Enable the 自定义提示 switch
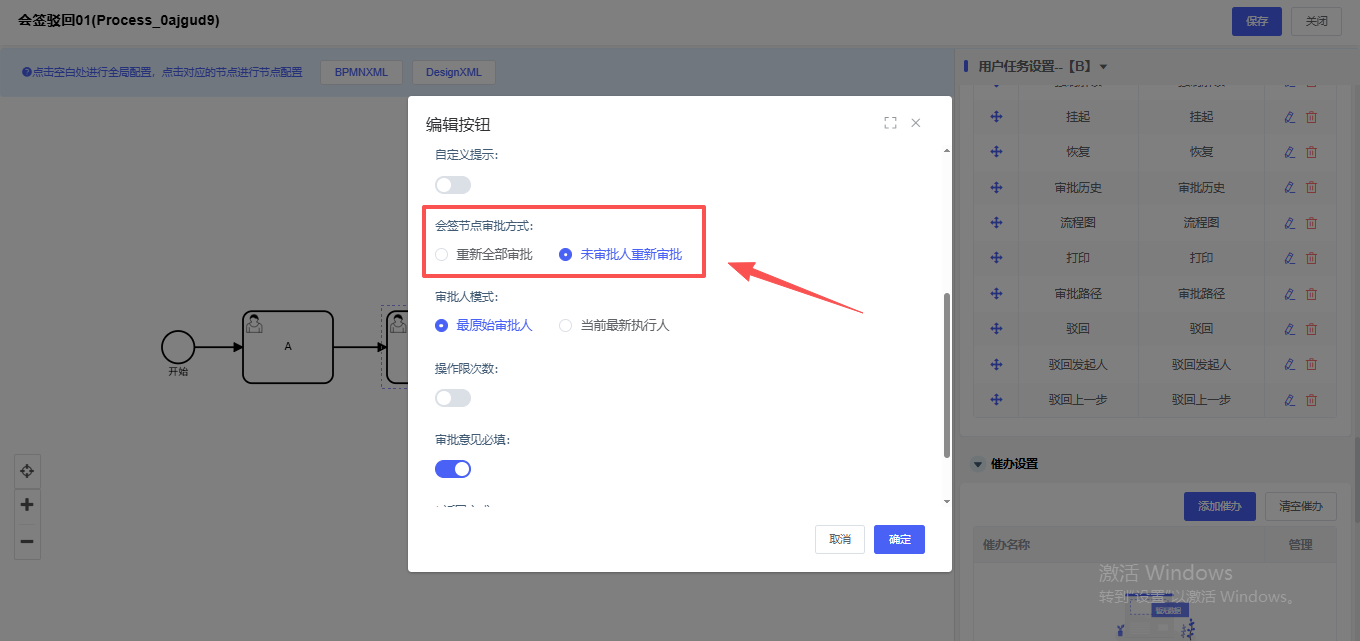The width and height of the screenshot is (1360, 641). click(x=452, y=185)
